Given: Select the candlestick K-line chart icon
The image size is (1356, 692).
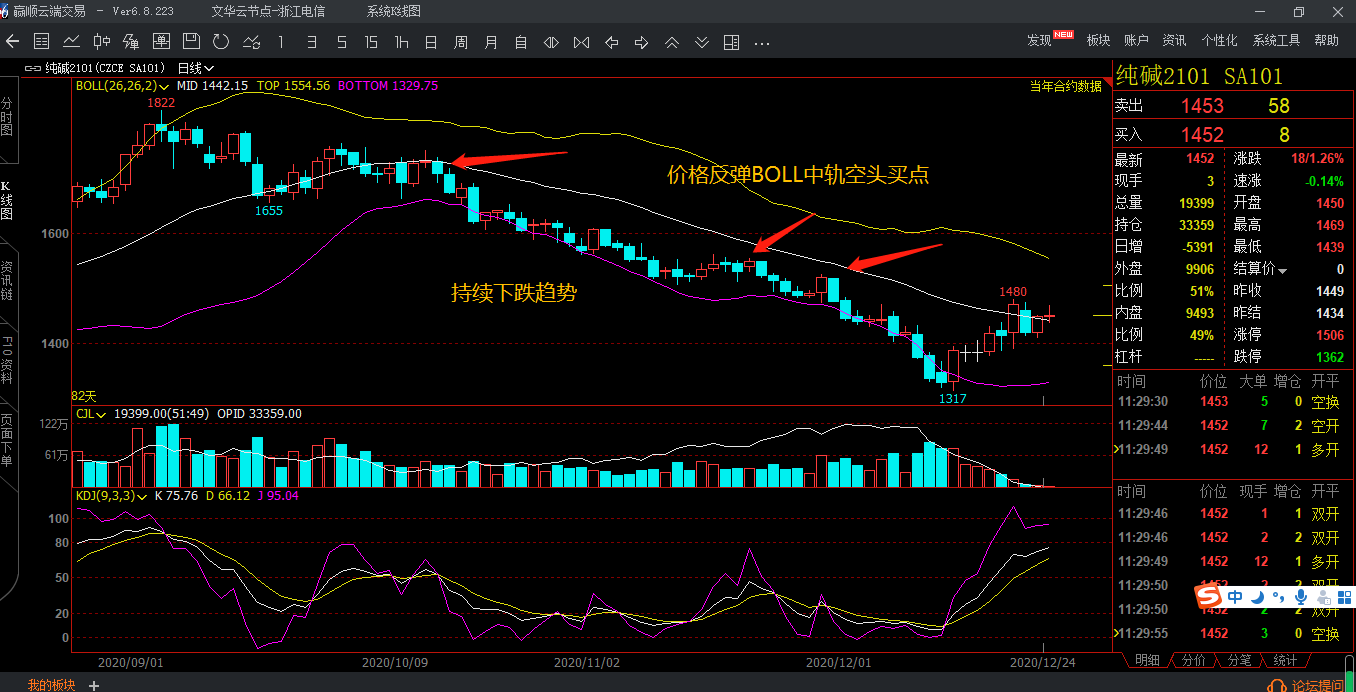Looking at the screenshot, I should pos(101,42).
